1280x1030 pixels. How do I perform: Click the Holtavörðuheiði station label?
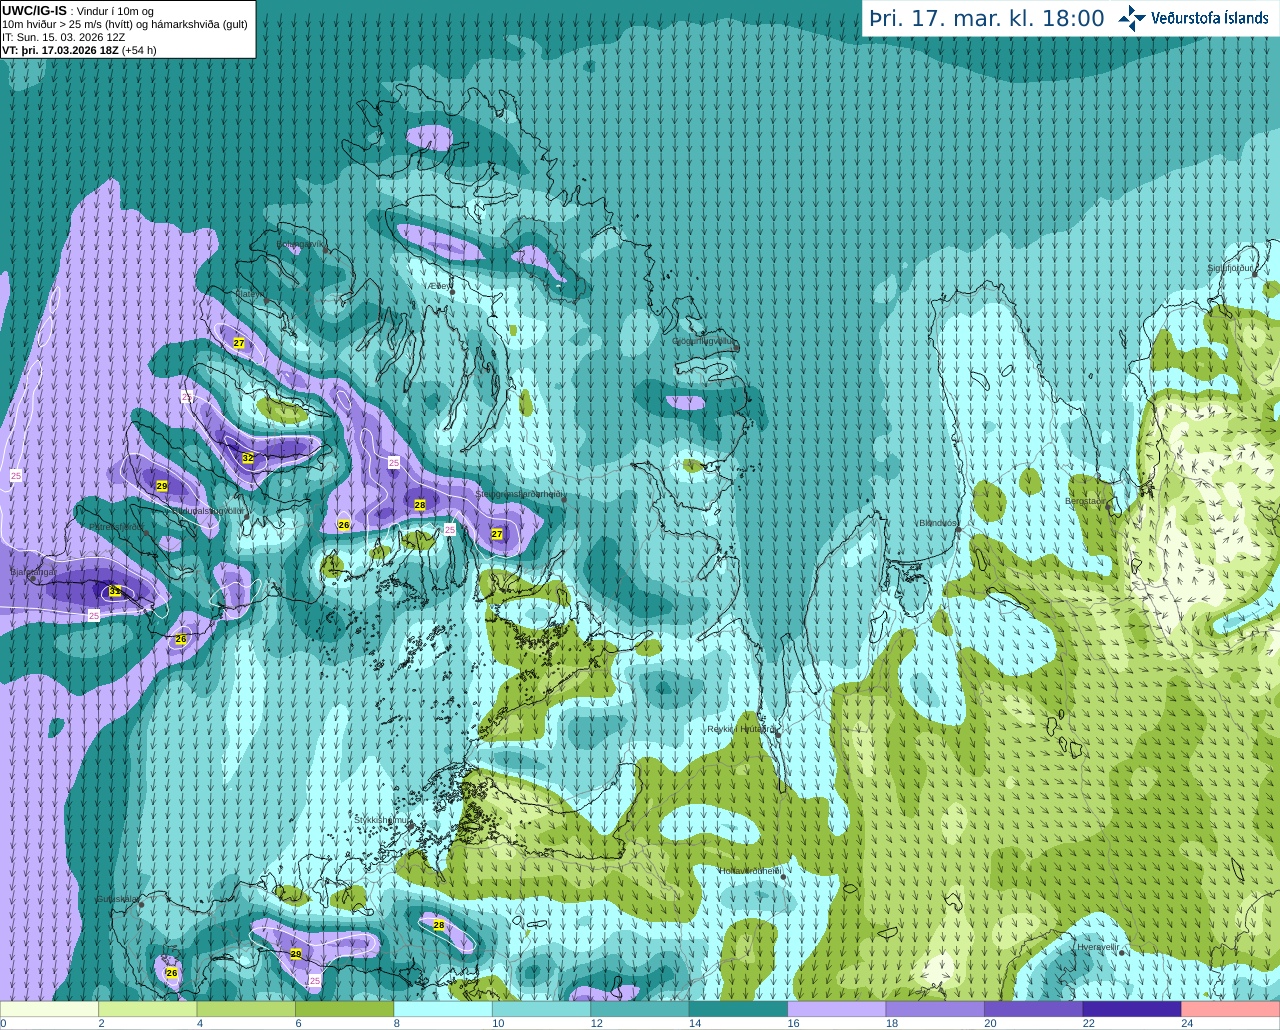(750, 871)
